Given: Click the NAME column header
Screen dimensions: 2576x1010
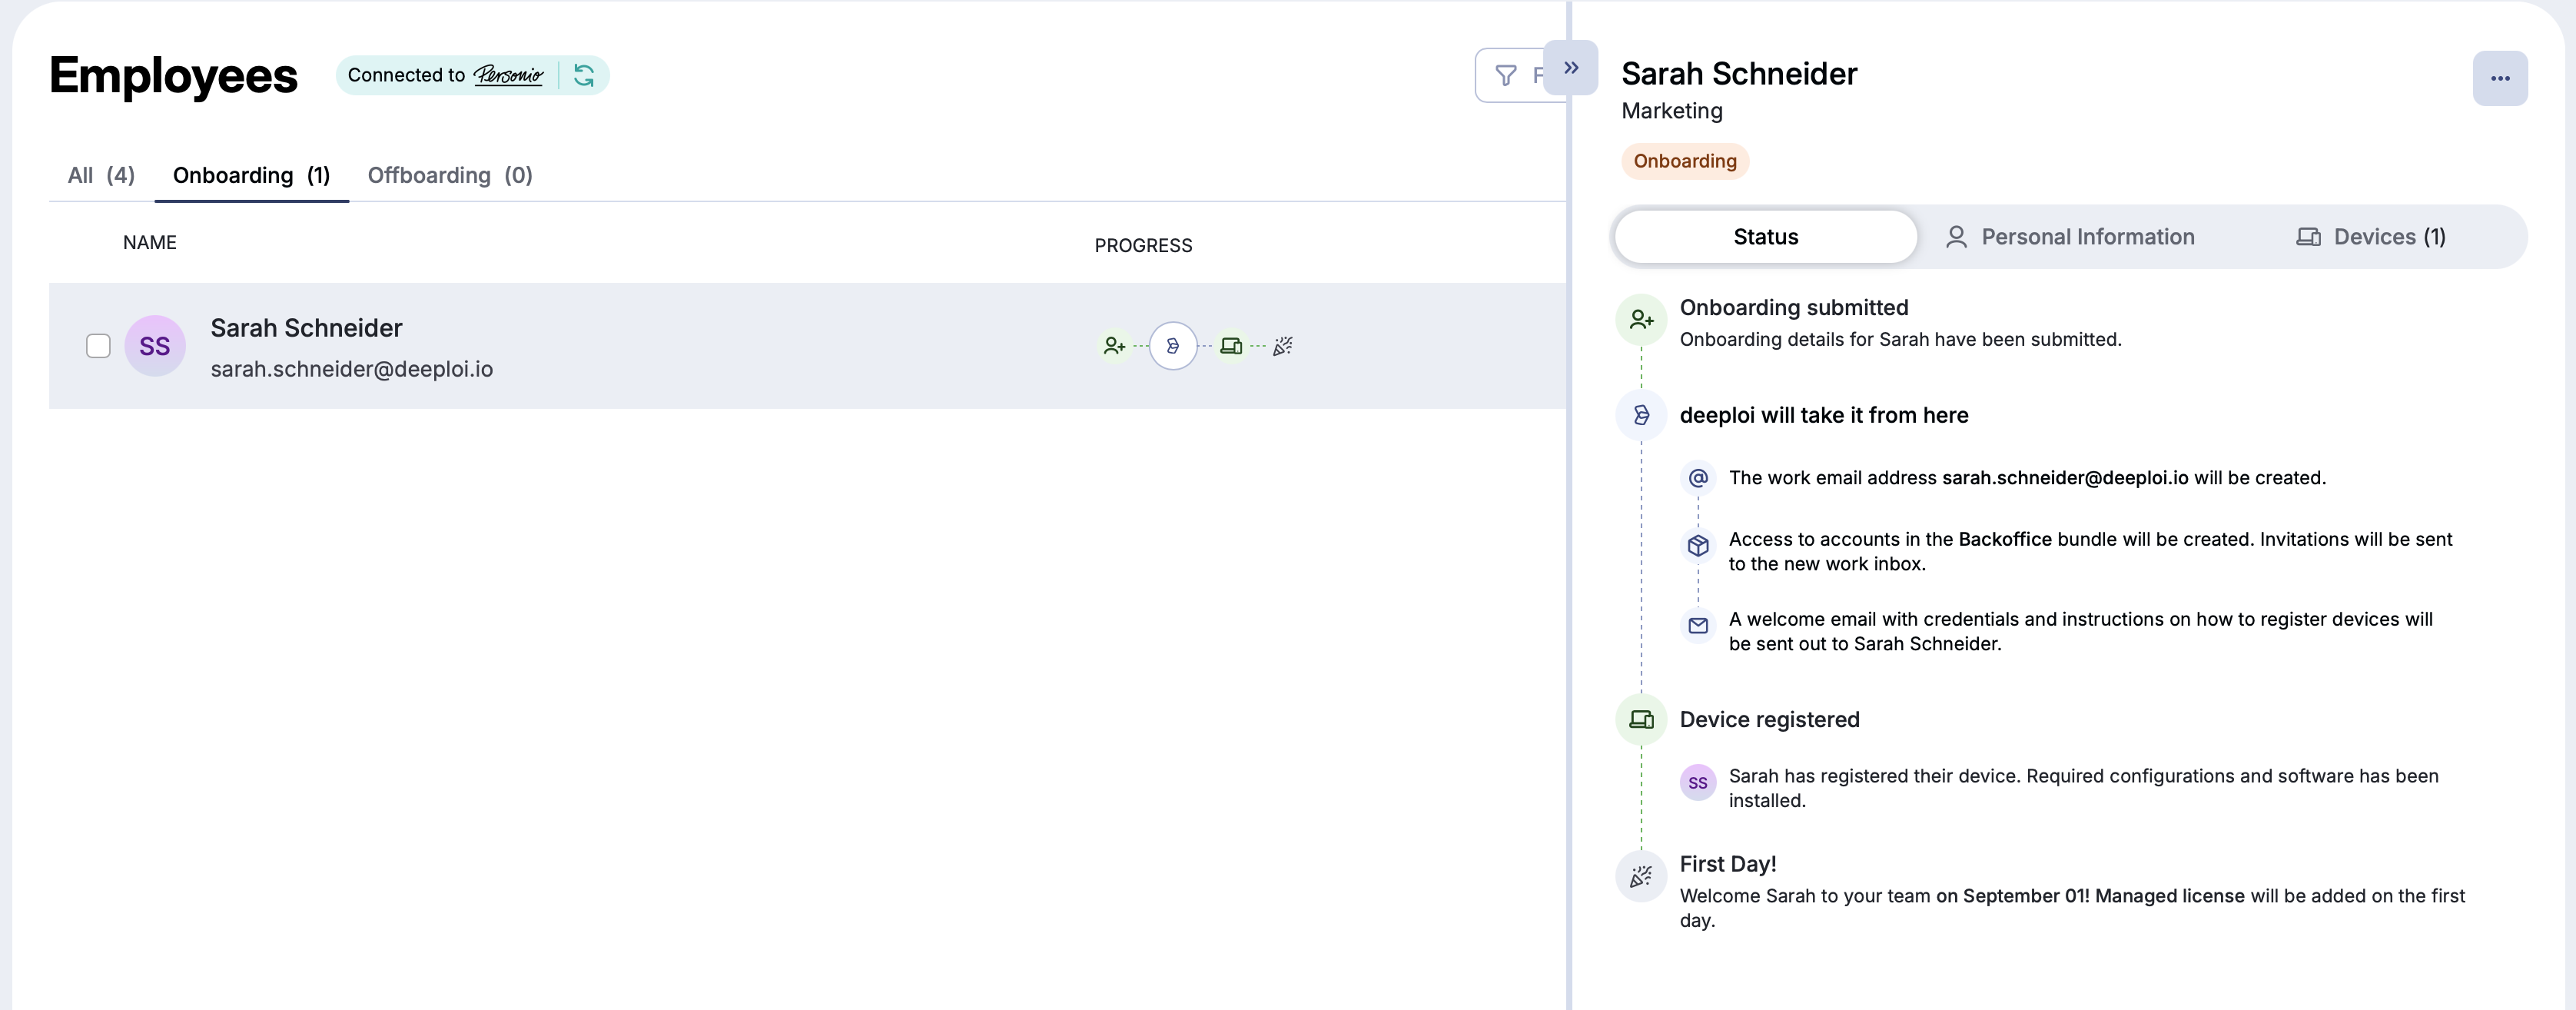Looking at the screenshot, I should pos(150,243).
